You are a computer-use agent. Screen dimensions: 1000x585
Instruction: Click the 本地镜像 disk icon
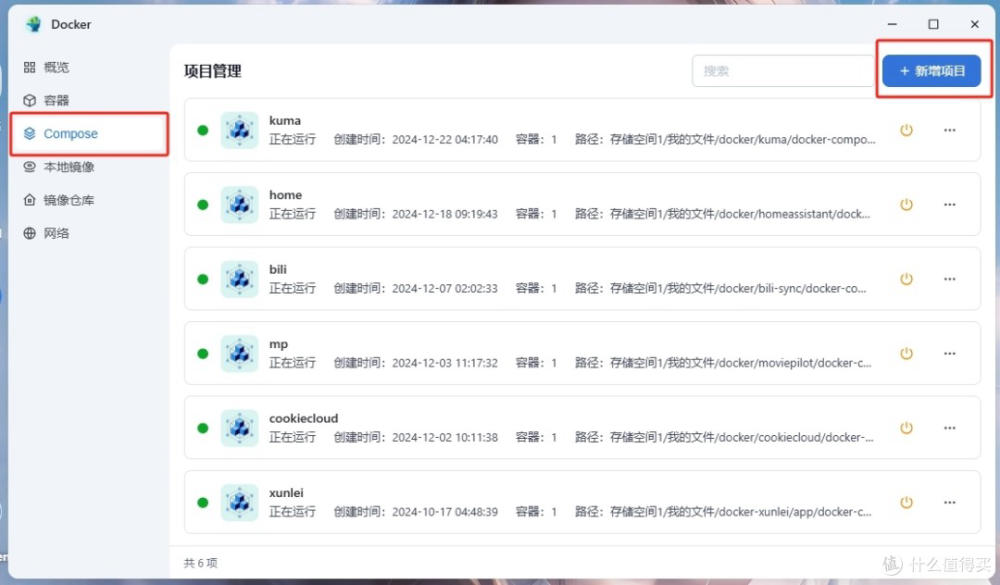pos(29,167)
